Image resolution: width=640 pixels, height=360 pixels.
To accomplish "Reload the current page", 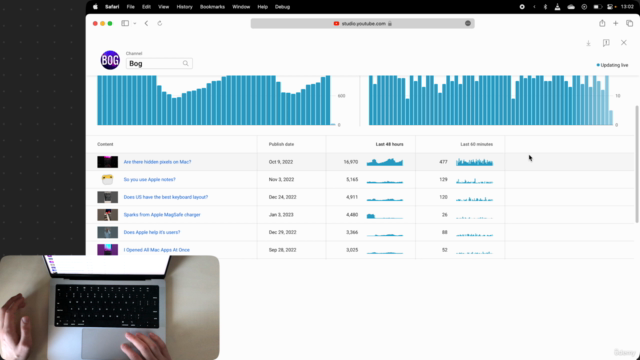I will pyautogui.click(x=160, y=23).
